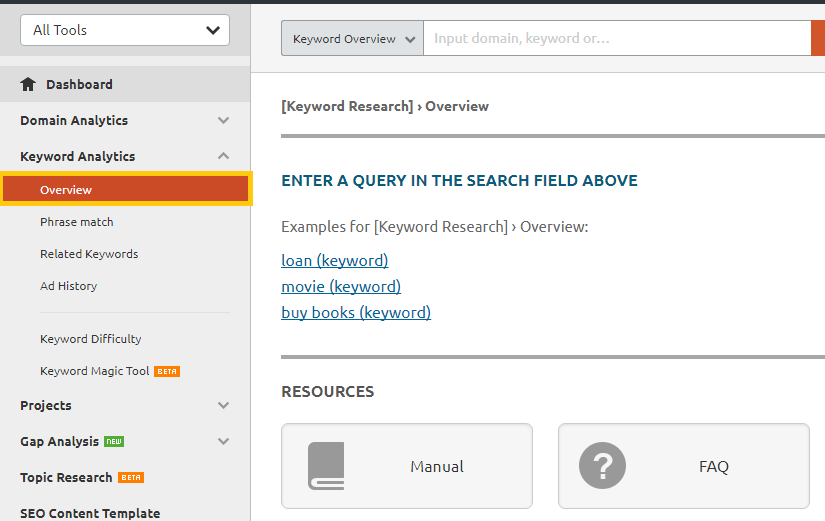This screenshot has width=825, height=521.
Task: Open the Manual resource card
Action: [x=407, y=466]
